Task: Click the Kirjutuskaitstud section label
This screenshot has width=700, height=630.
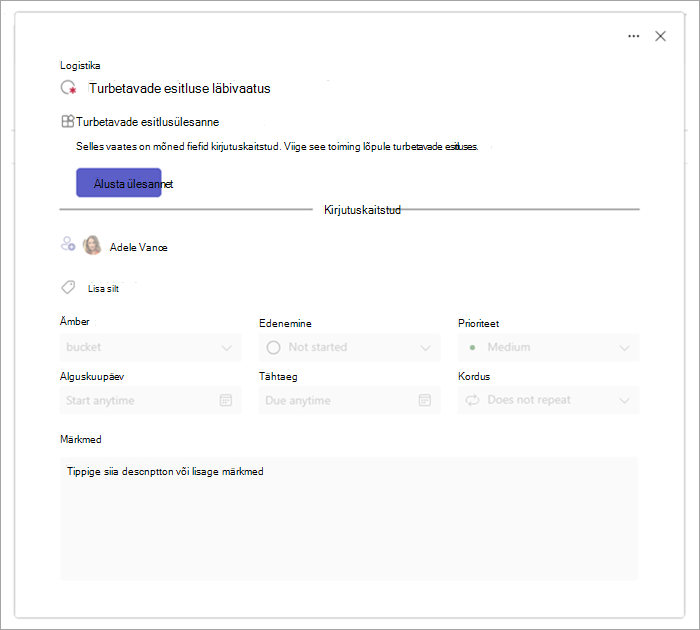Action: click(x=362, y=210)
